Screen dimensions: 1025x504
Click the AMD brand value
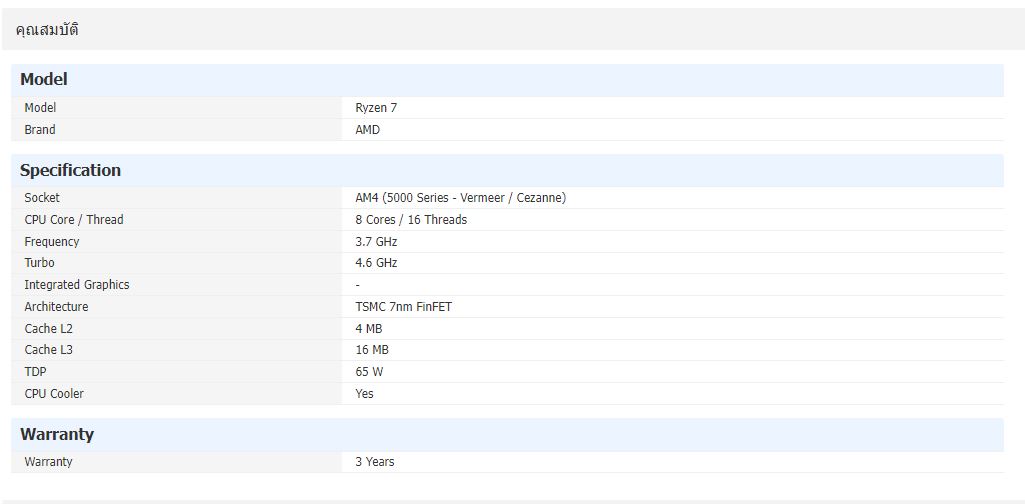[x=367, y=130]
